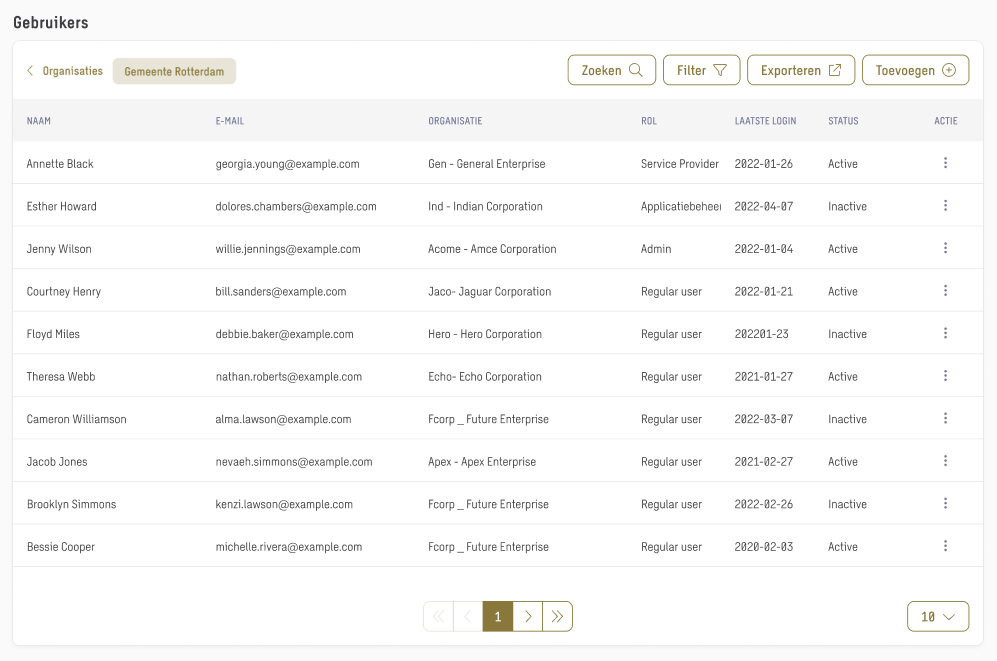Click email debbie.baker@example.com

[284, 334]
